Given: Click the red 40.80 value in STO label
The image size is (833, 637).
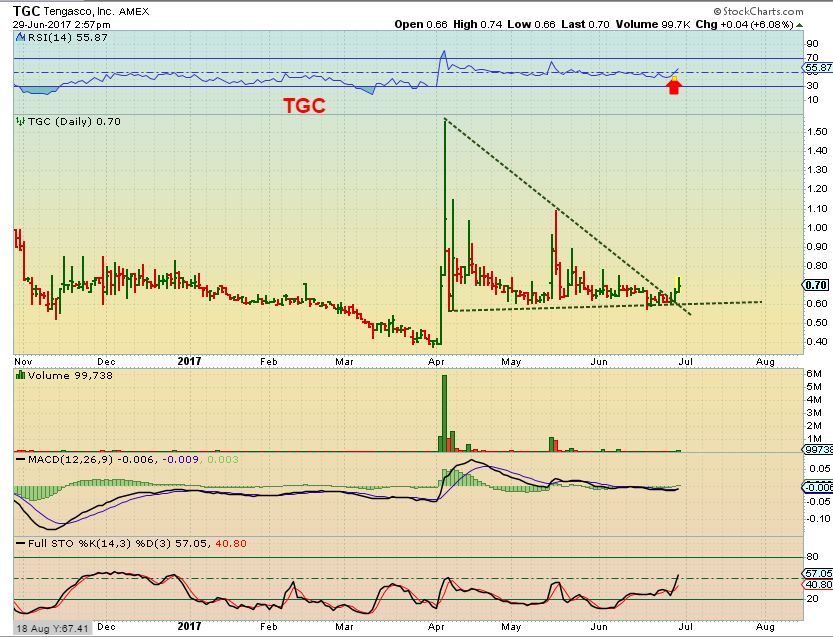Looking at the screenshot, I should point(231,543).
